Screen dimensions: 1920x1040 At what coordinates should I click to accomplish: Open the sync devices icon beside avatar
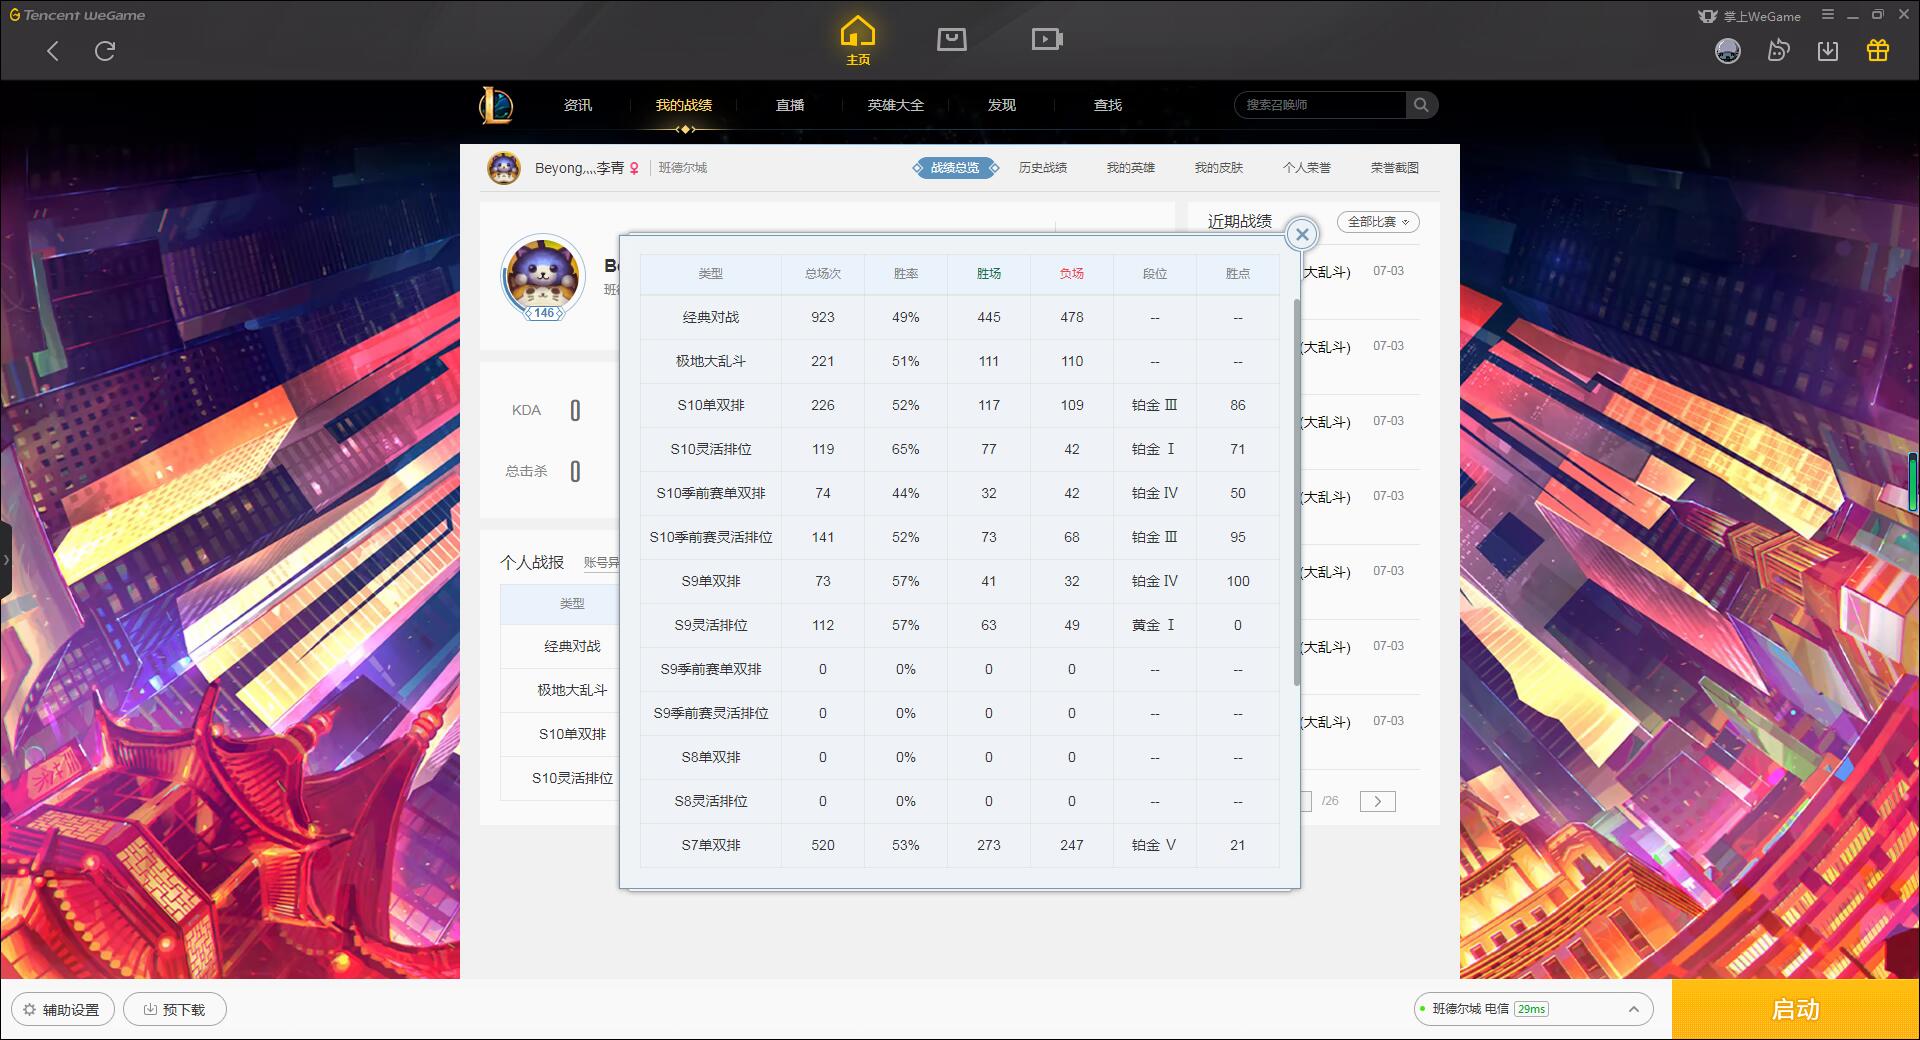1778,51
